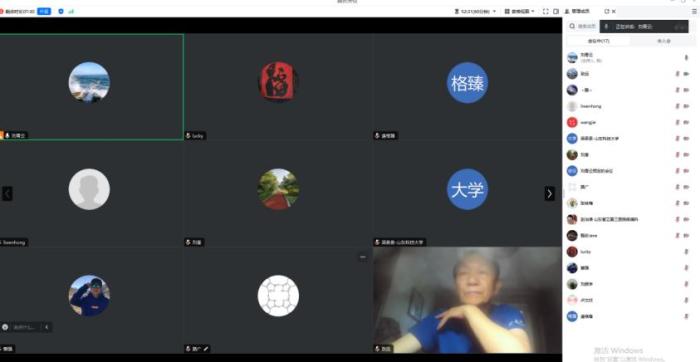Image resolution: width=700 pixels, height=362 pixels.
Task: Switch to the in-meeting participants tab
Action: [x=598, y=41]
